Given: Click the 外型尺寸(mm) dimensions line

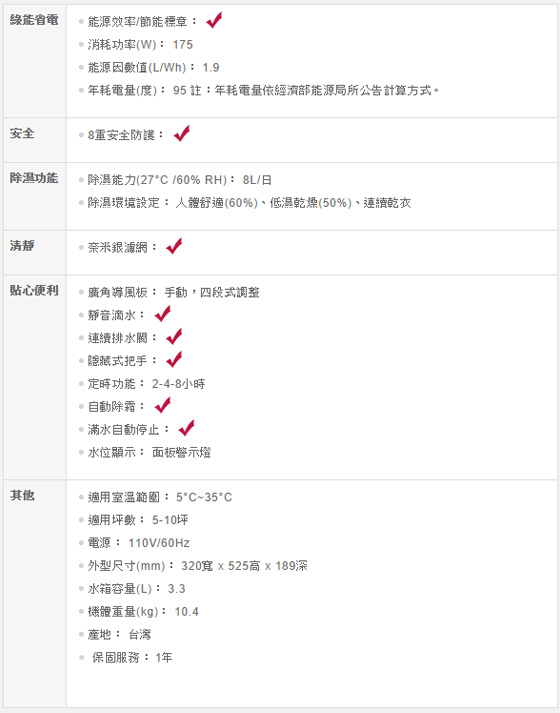Looking at the screenshot, I should point(198,566).
